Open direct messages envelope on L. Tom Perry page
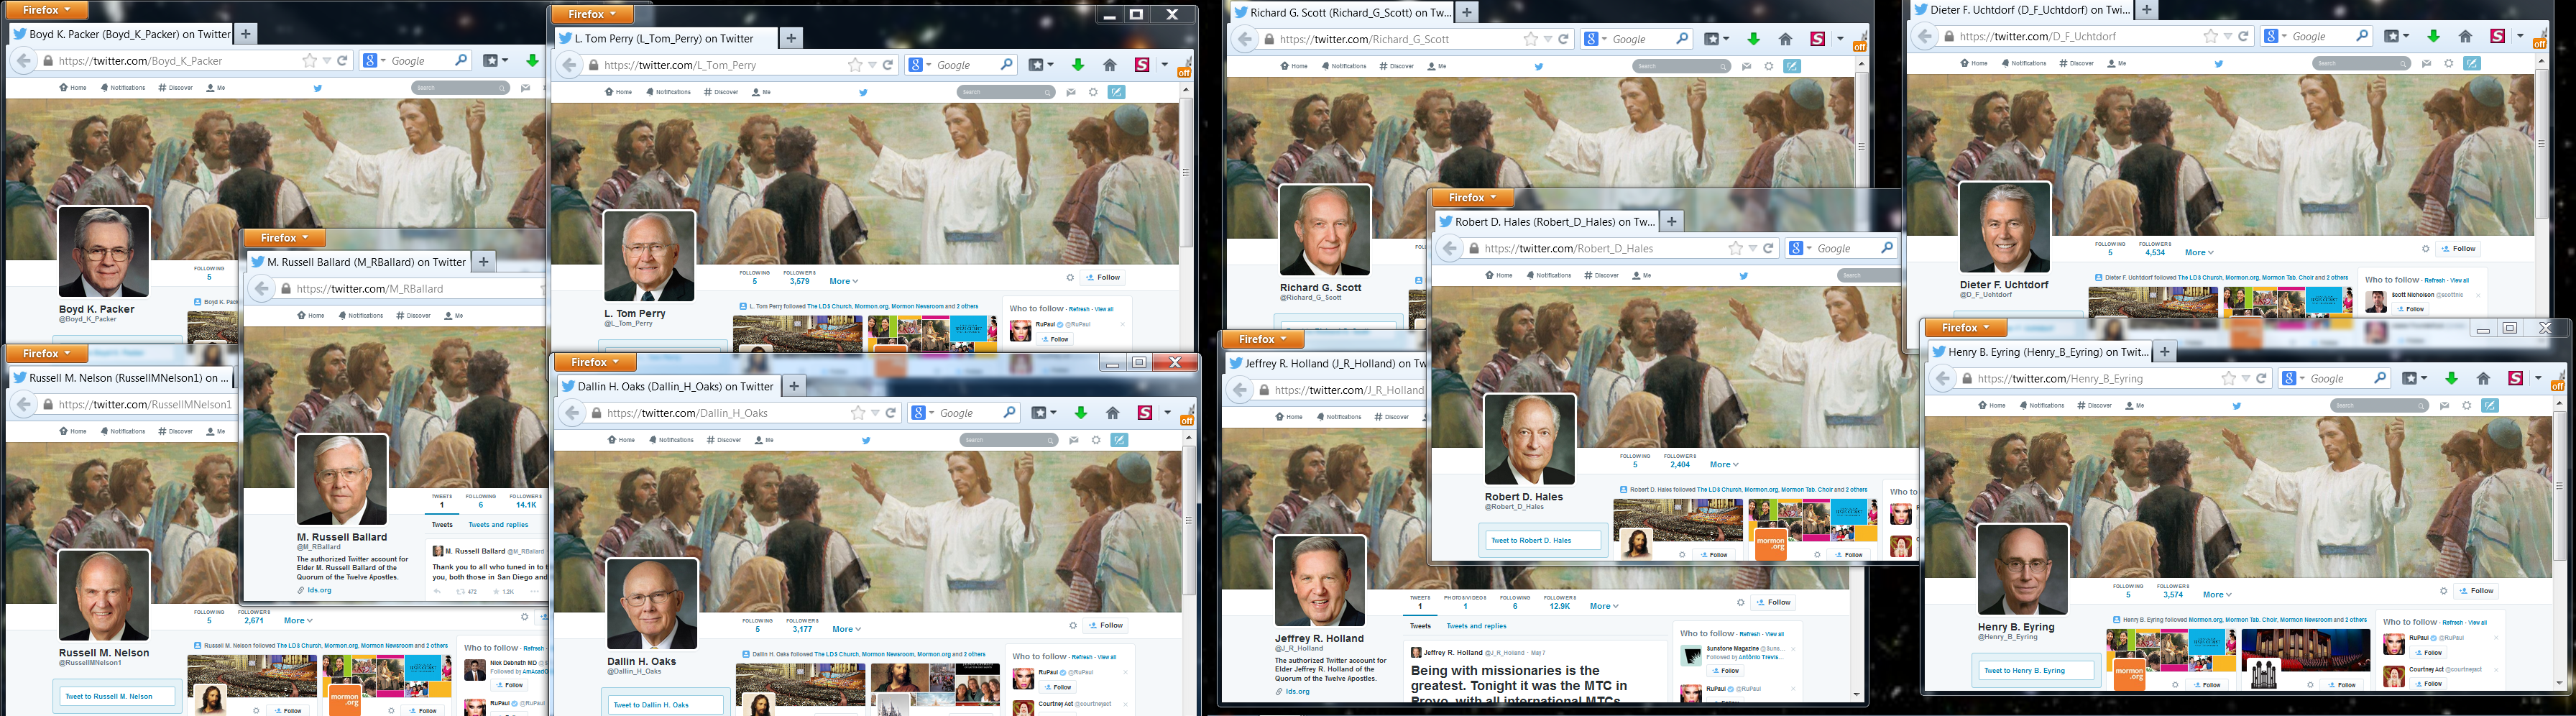The image size is (2576, 716). pyautogui.click(x=1070, y=92)
